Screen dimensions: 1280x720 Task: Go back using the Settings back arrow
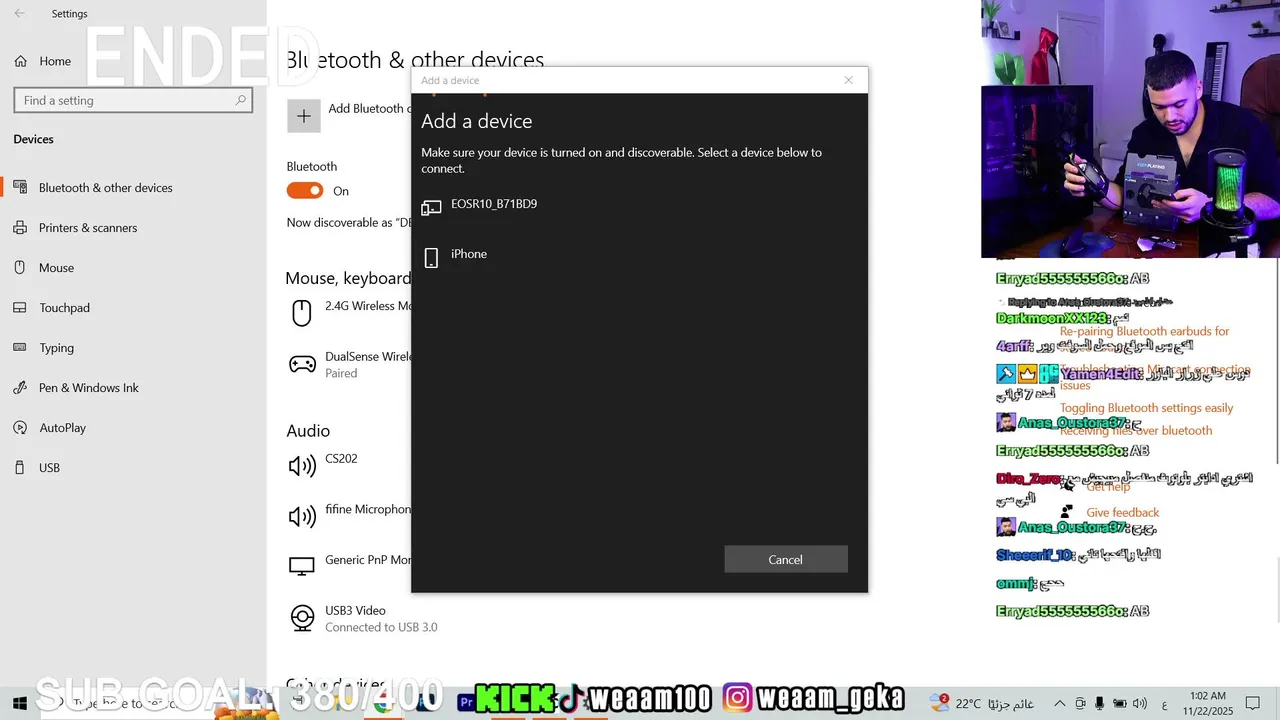coord(20,14)
